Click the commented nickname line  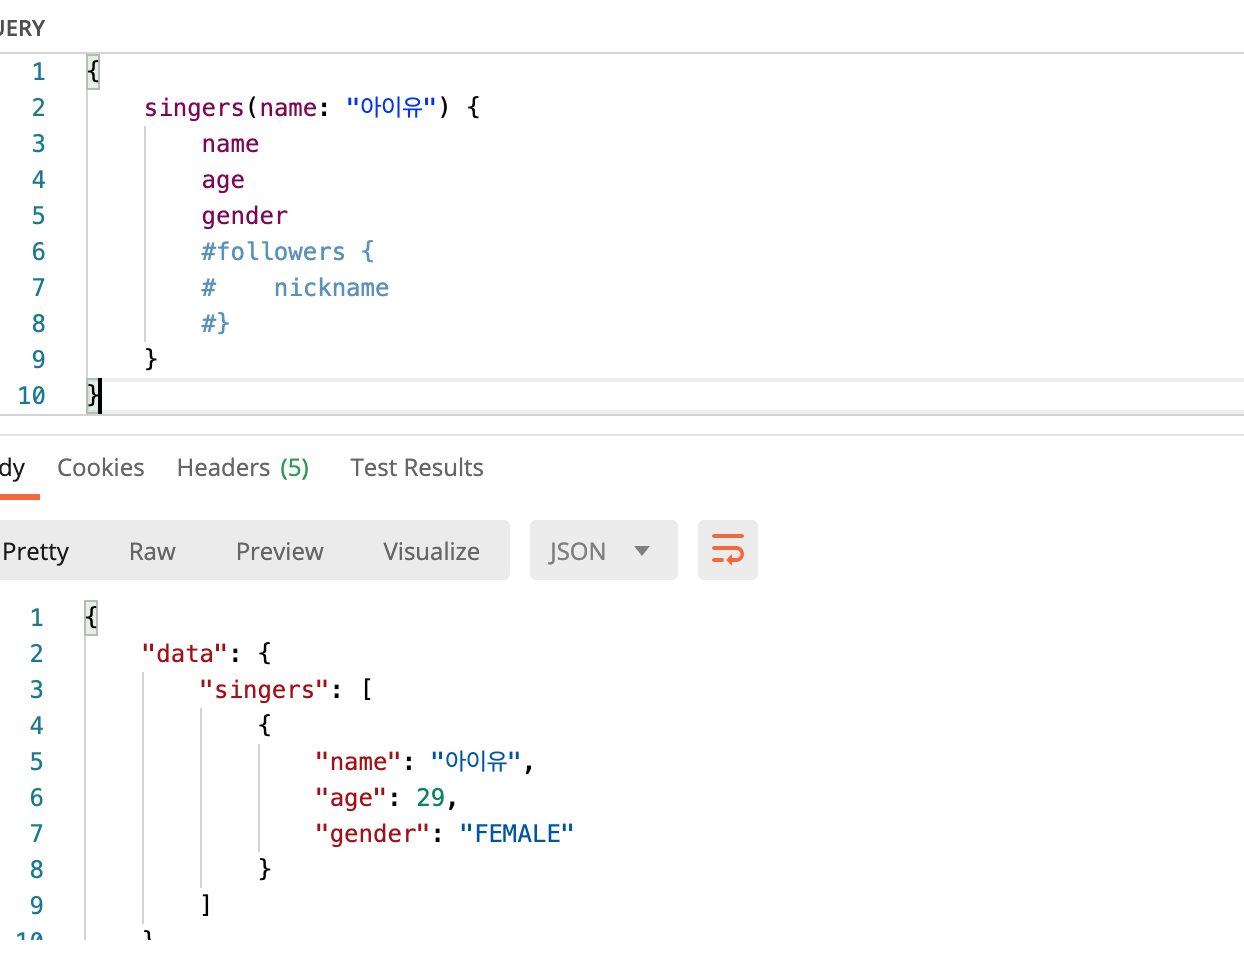click(295, 288)
